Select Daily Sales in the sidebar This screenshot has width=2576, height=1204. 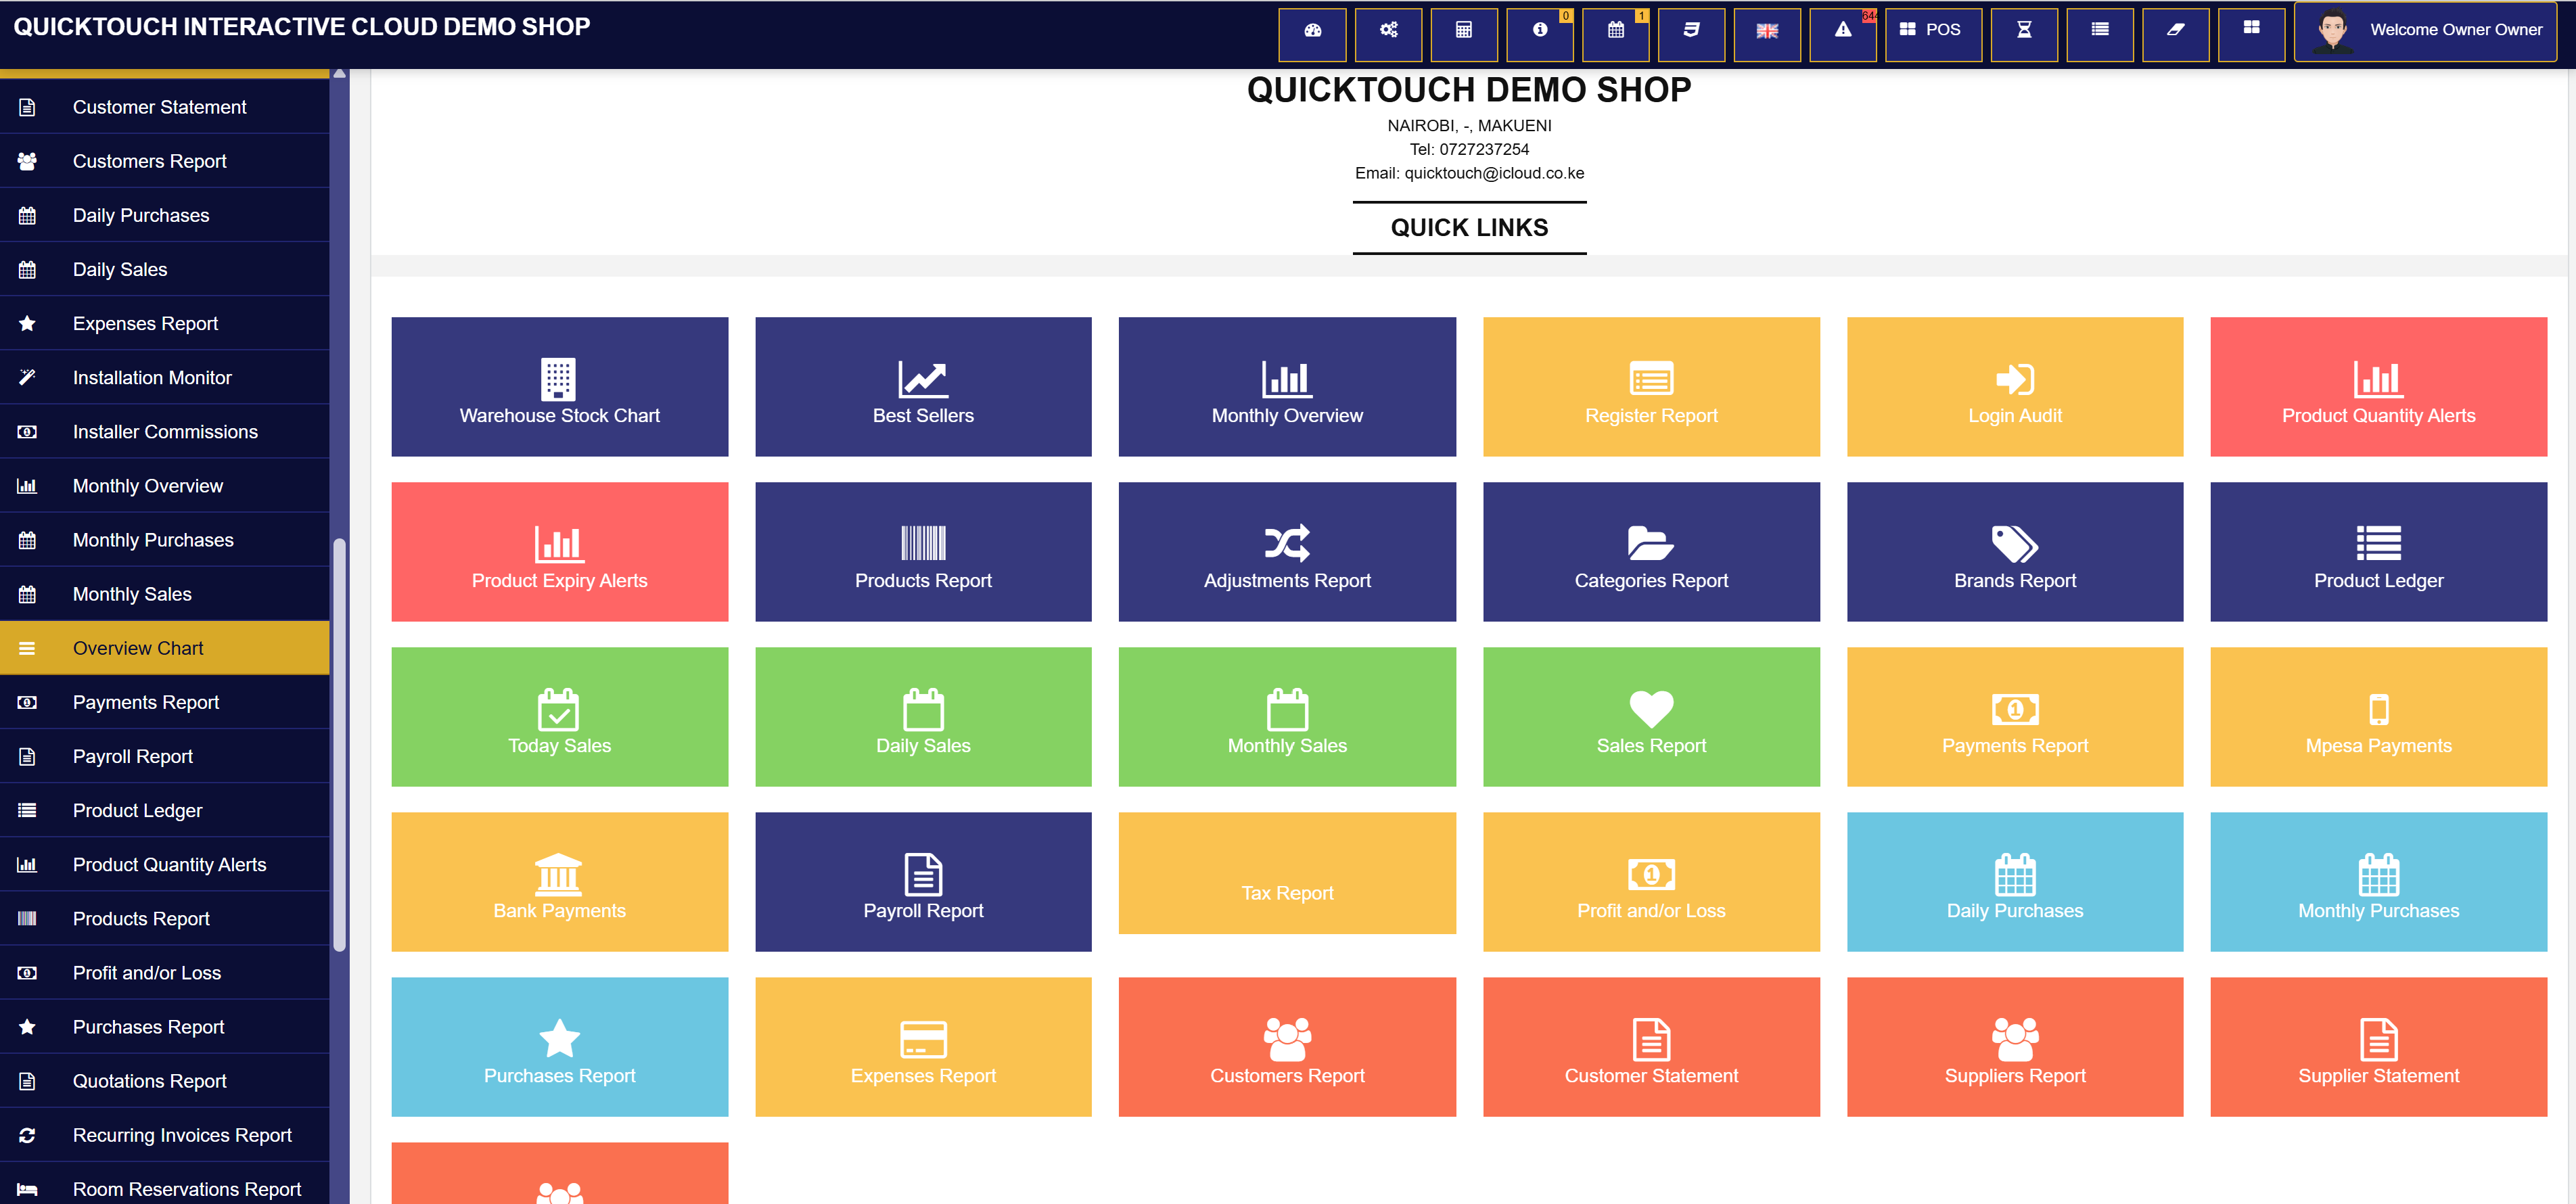tap(164, 269)
